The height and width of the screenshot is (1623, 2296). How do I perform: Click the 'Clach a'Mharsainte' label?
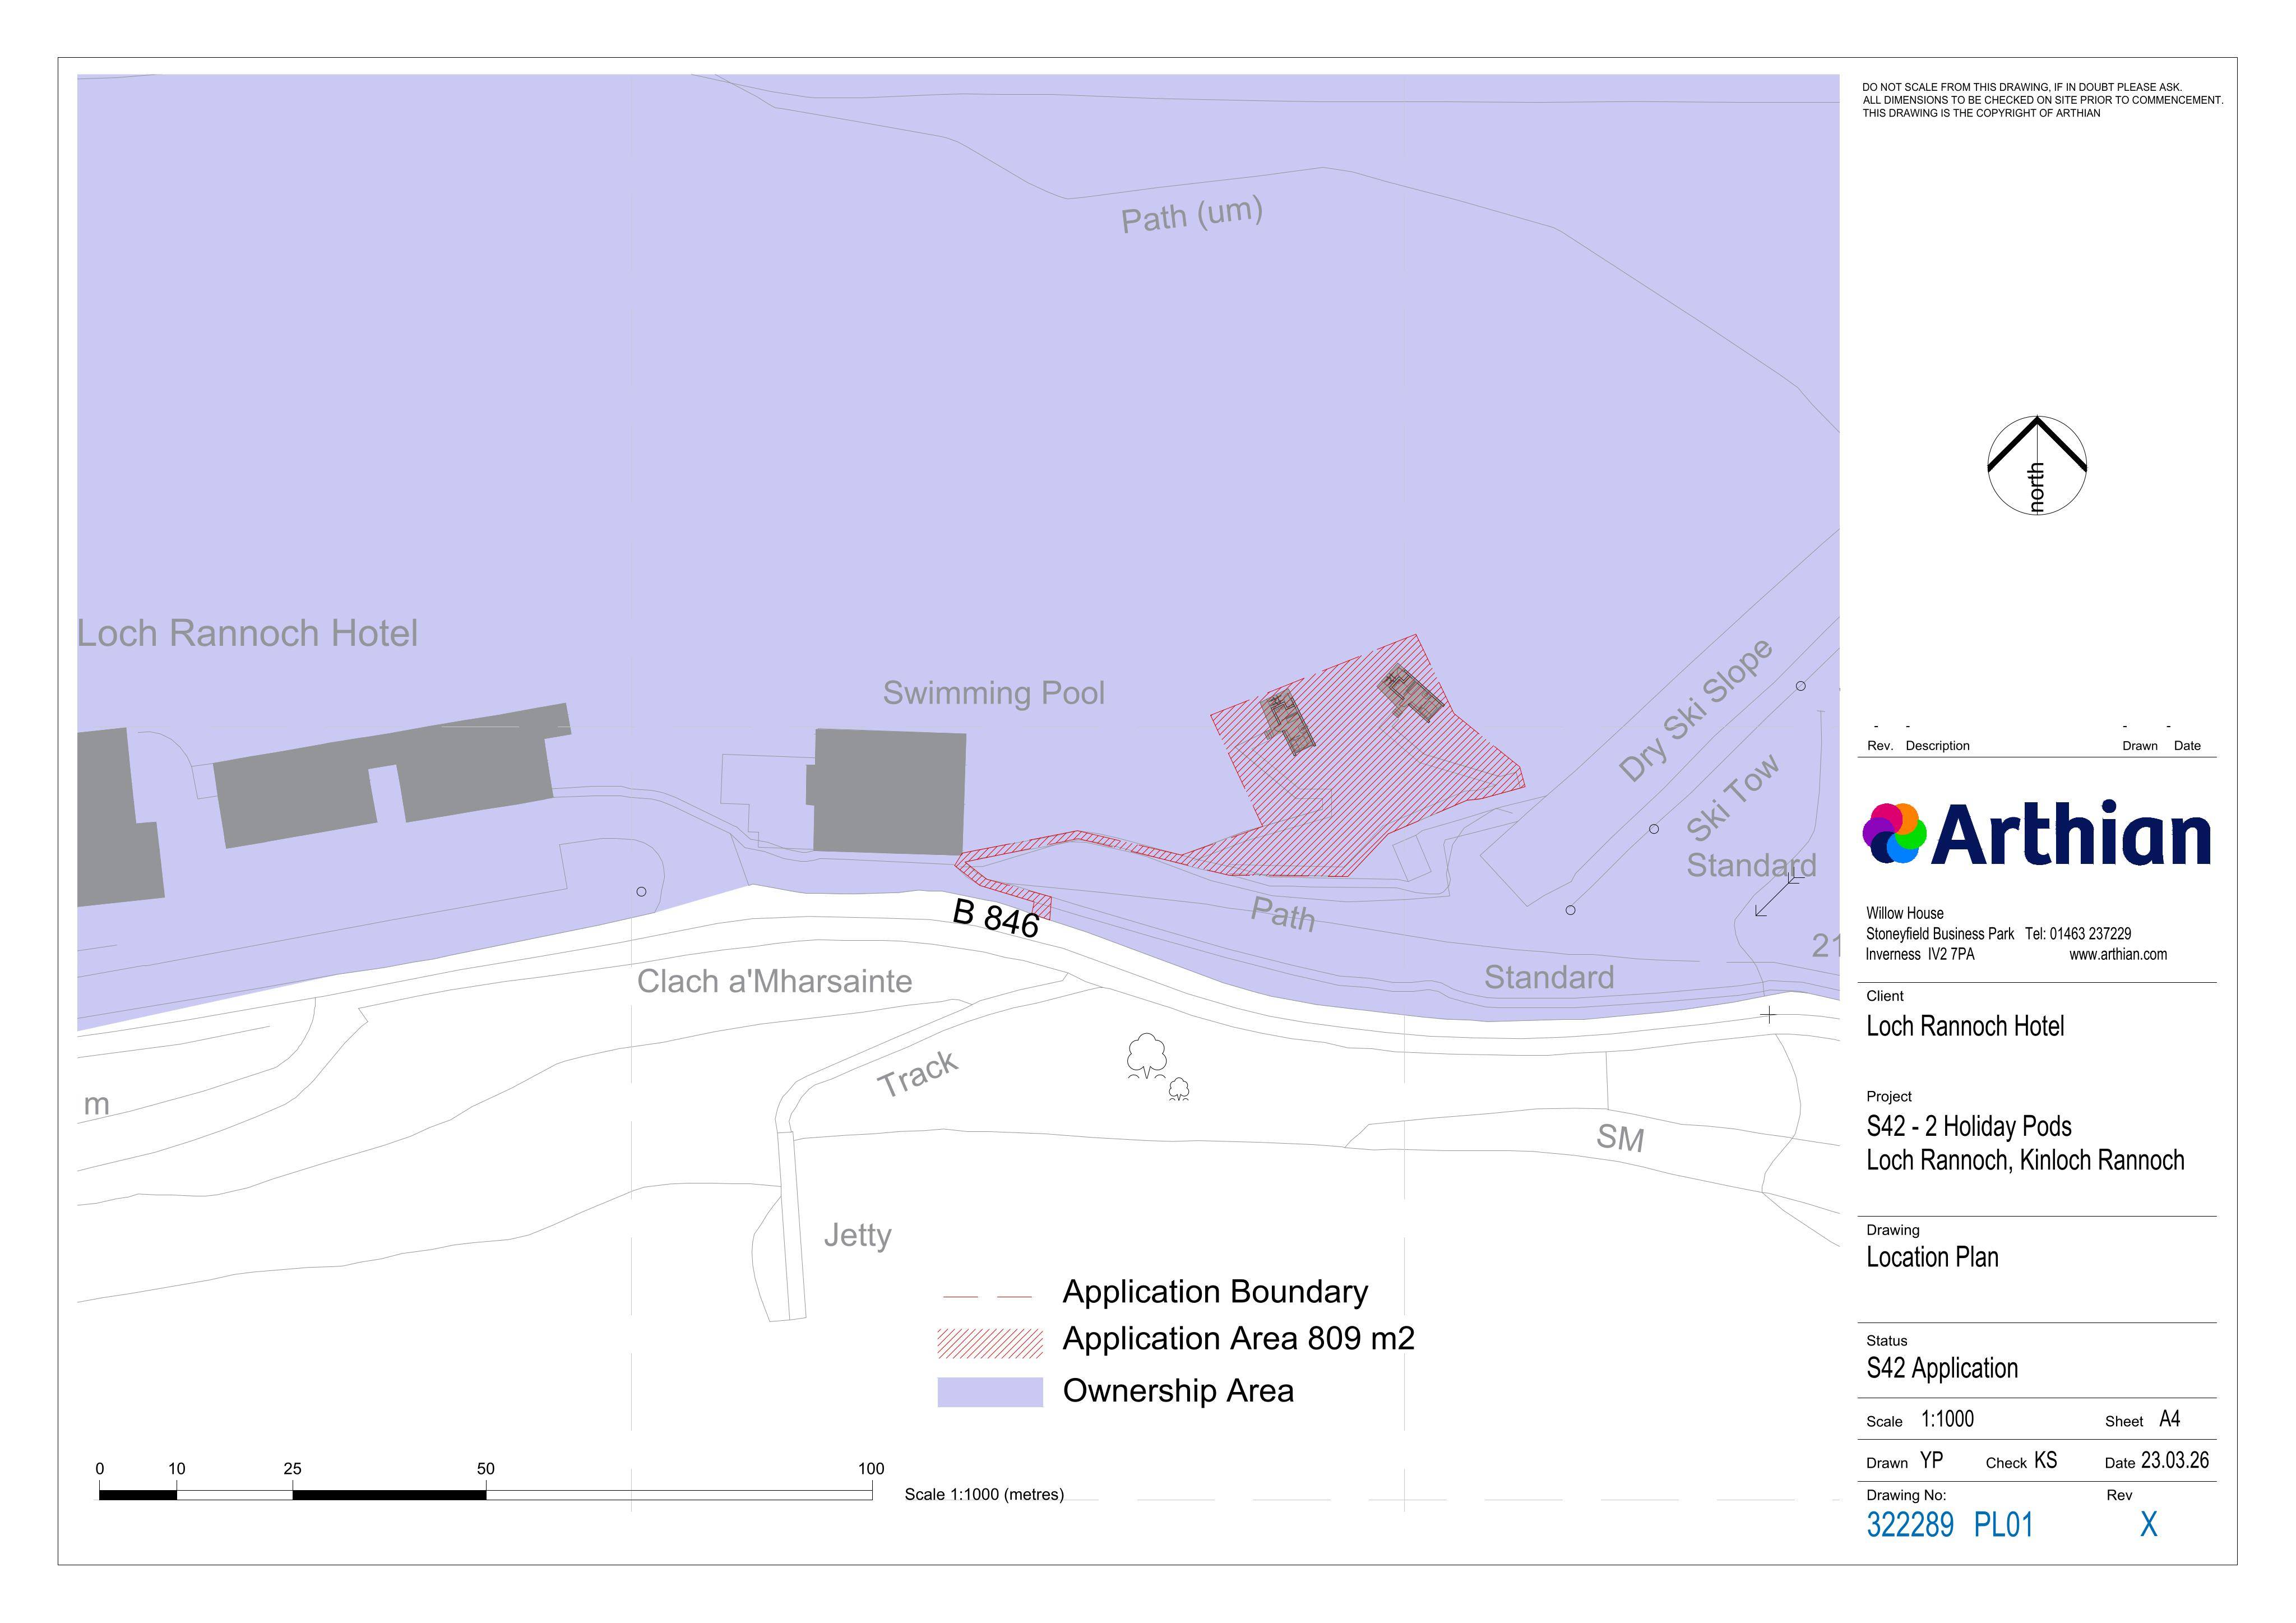(774, 981)
